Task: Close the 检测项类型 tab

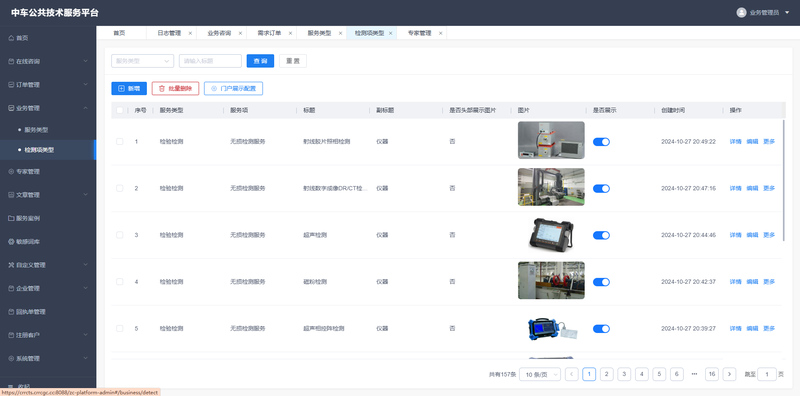Action: pyautogui.click(x=390, y=33)
